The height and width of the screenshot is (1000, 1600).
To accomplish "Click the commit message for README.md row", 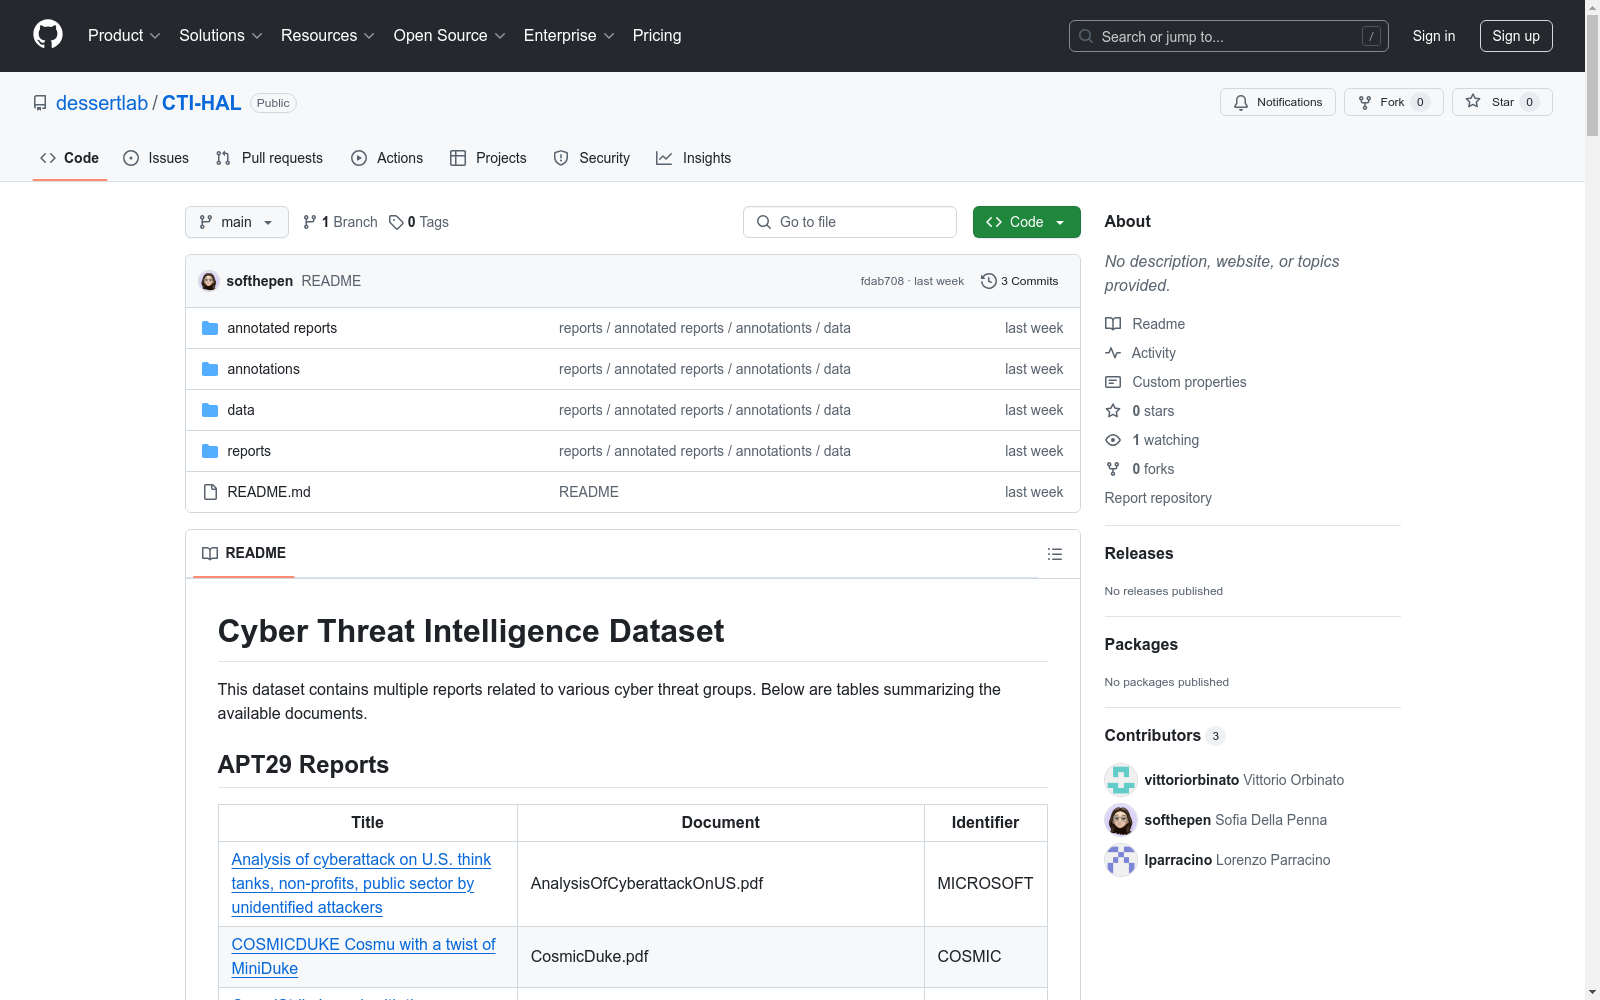I will pyautogui.click(x=589, y=492).
